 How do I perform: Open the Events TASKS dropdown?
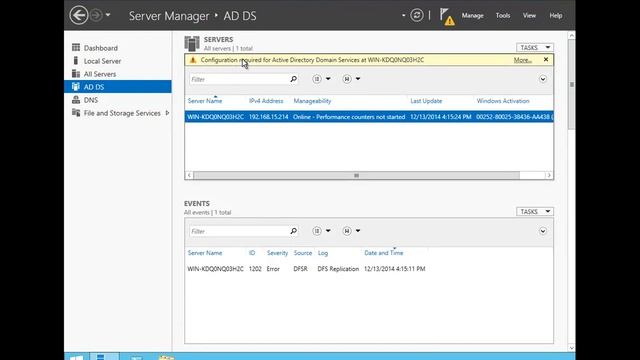(535, 211)
